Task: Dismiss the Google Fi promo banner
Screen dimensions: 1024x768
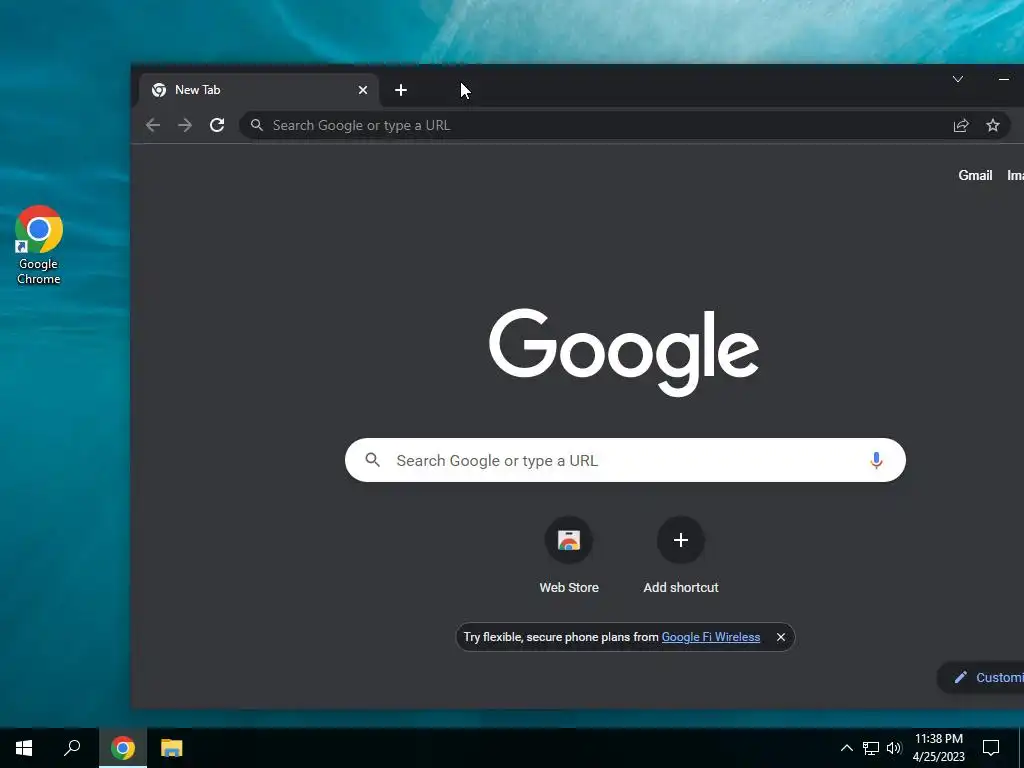Action: [780, 637]
